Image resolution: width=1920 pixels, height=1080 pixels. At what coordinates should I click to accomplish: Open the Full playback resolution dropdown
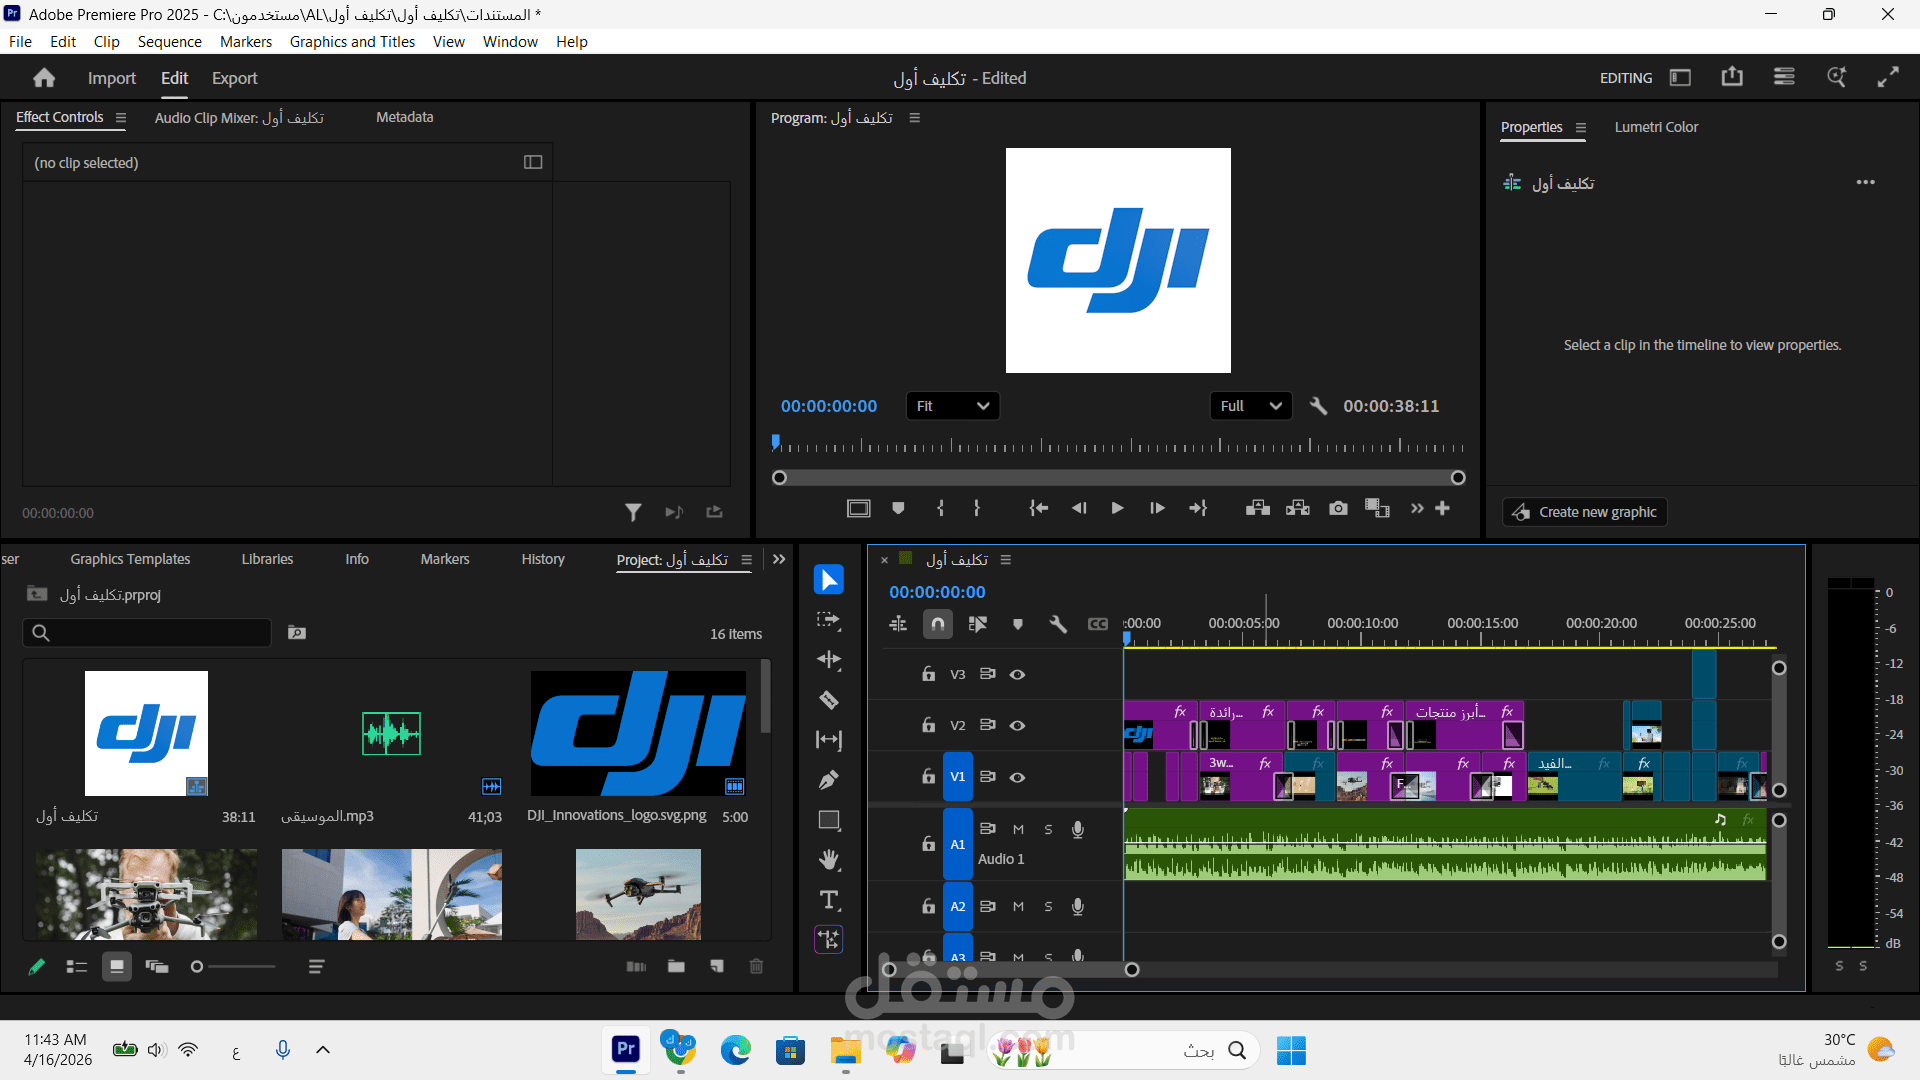click(x=1251, y=406)
